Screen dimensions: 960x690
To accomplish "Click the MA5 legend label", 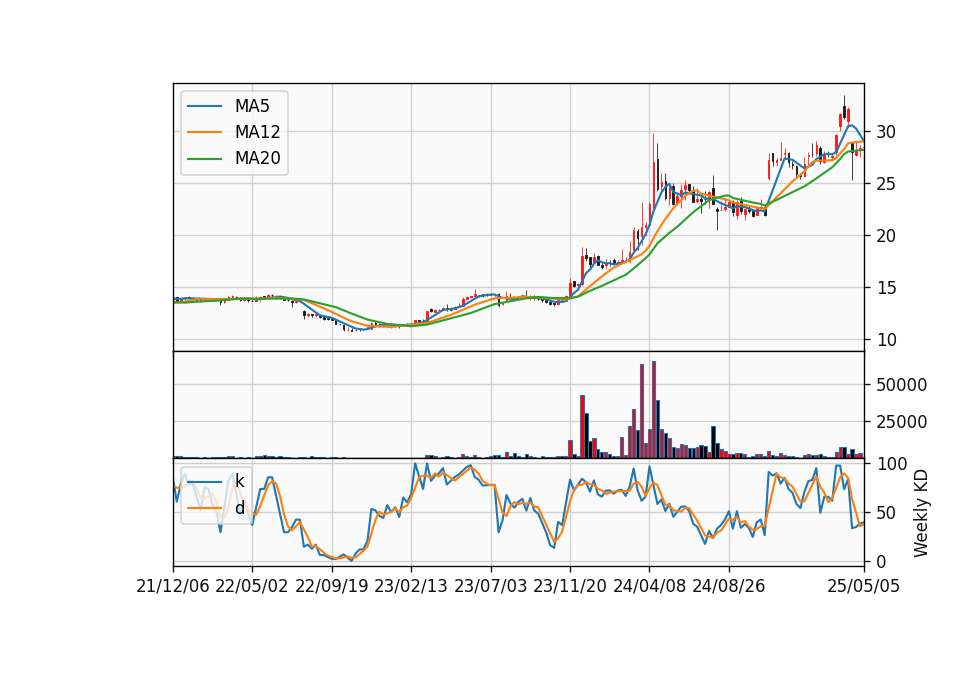I will (252, 106).
